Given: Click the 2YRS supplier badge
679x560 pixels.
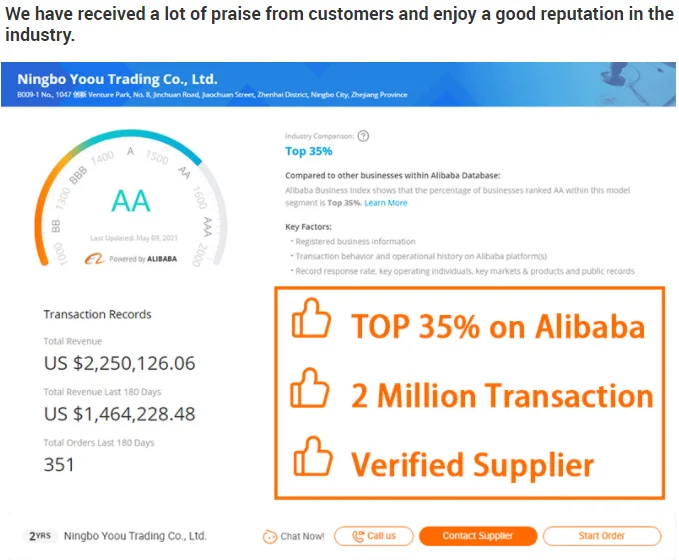Looking at the screenshot, I should [x=39, y=536].
